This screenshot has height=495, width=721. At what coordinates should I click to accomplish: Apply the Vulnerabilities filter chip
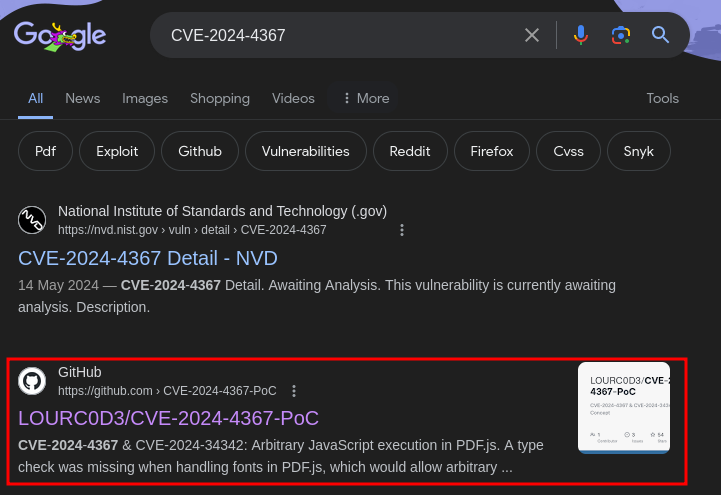tap(306, 151)
